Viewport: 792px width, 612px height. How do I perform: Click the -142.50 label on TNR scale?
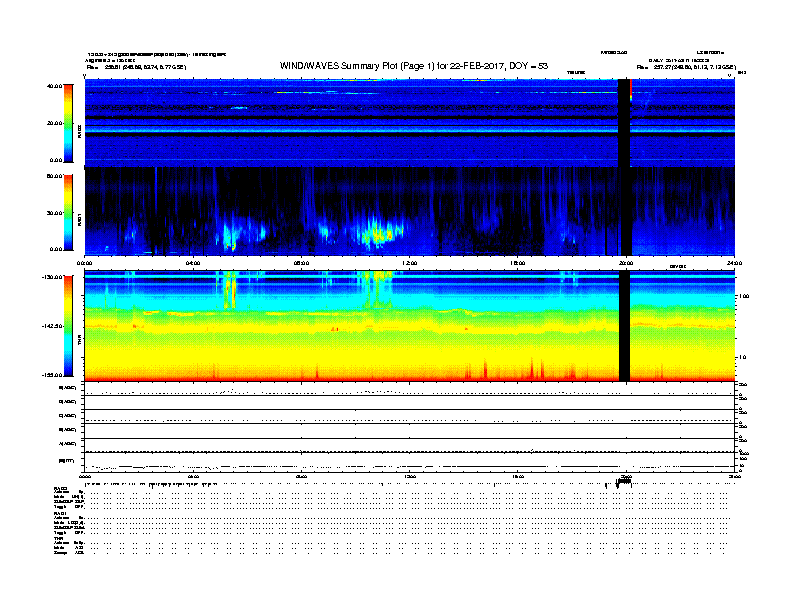[x=52, y=326]
